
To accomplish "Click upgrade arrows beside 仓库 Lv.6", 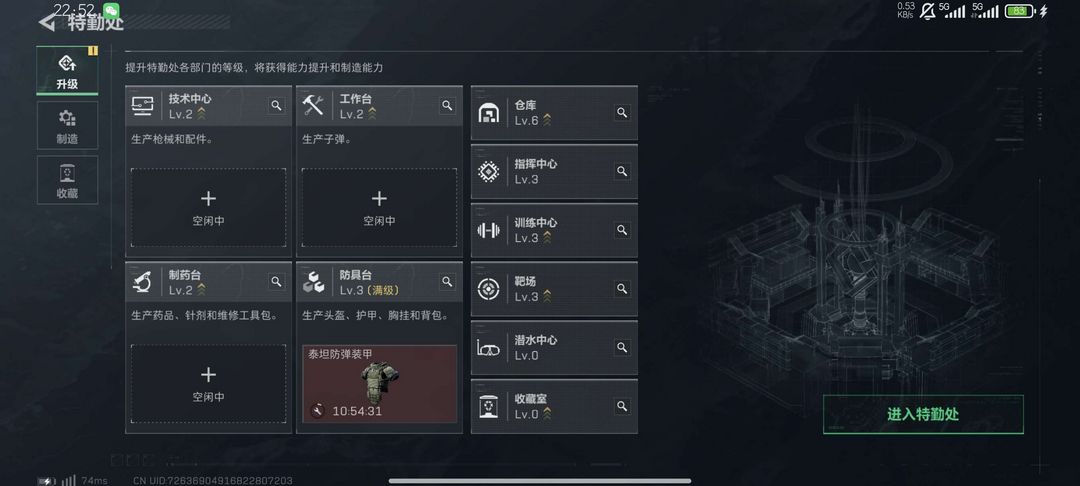I will (547, 120).
